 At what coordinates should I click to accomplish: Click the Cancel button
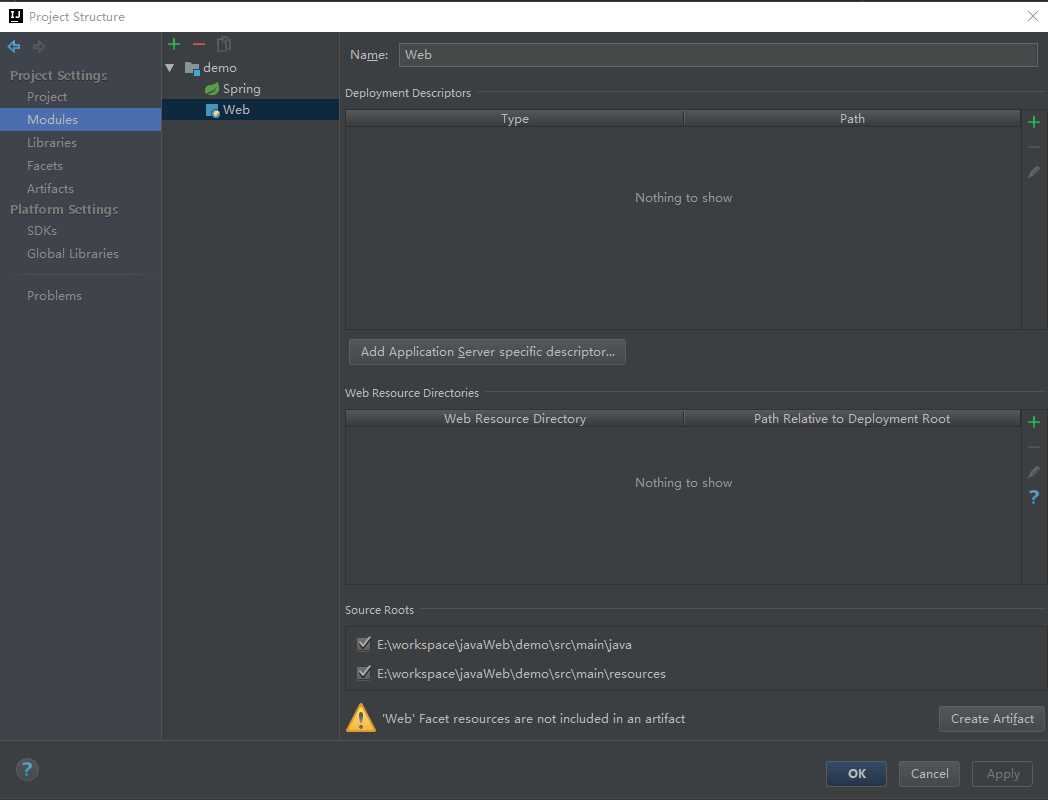tap(929, 773)
